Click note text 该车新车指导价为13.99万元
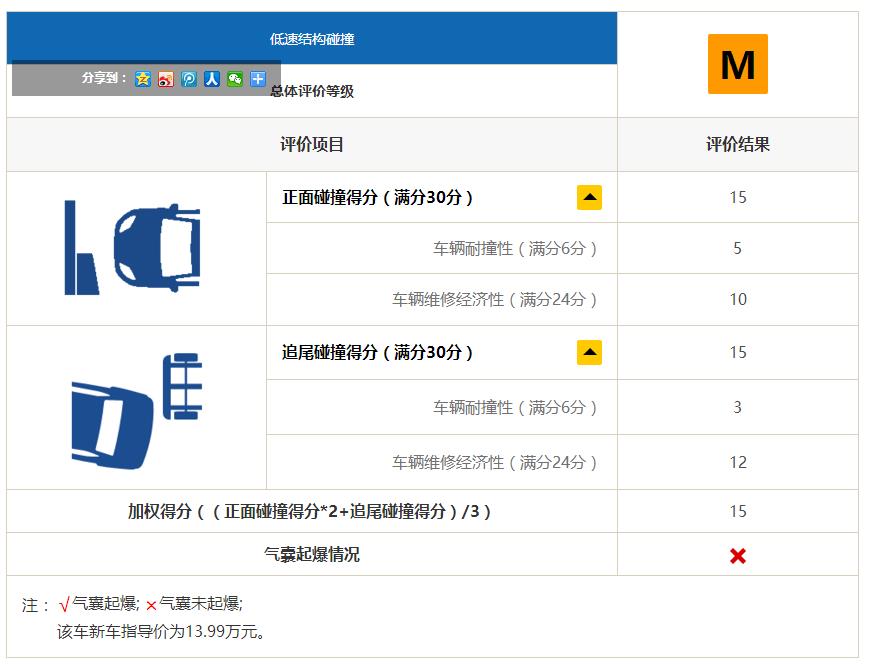 (x=160, y=631)
